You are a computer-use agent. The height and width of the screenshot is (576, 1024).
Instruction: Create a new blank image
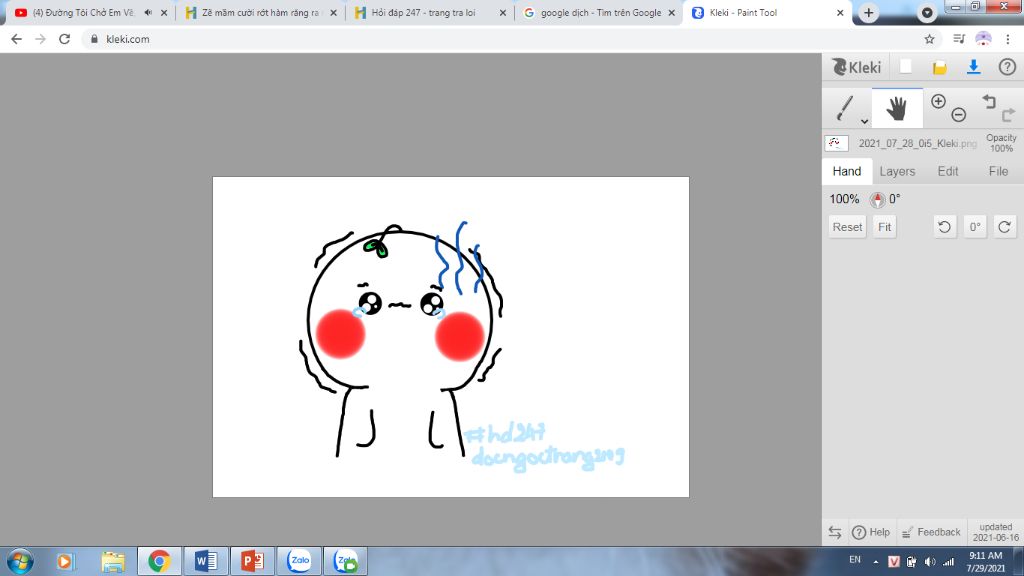click(906, 67)
